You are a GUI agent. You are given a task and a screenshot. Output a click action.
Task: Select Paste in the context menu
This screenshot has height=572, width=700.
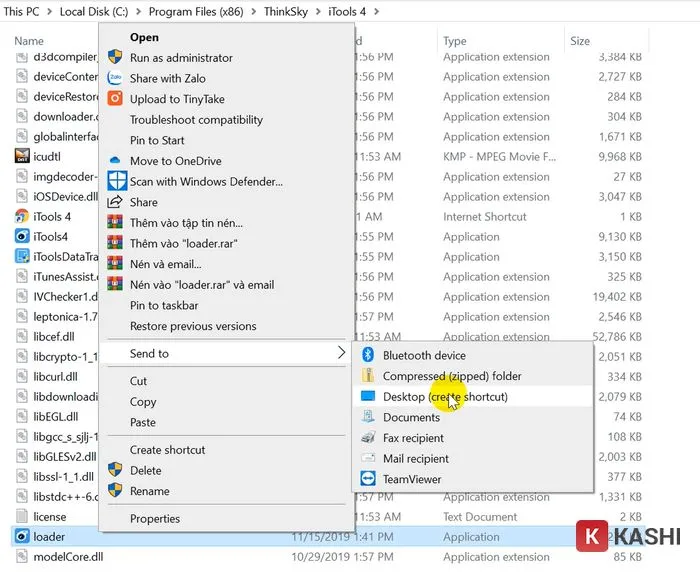tap(227, 422)
